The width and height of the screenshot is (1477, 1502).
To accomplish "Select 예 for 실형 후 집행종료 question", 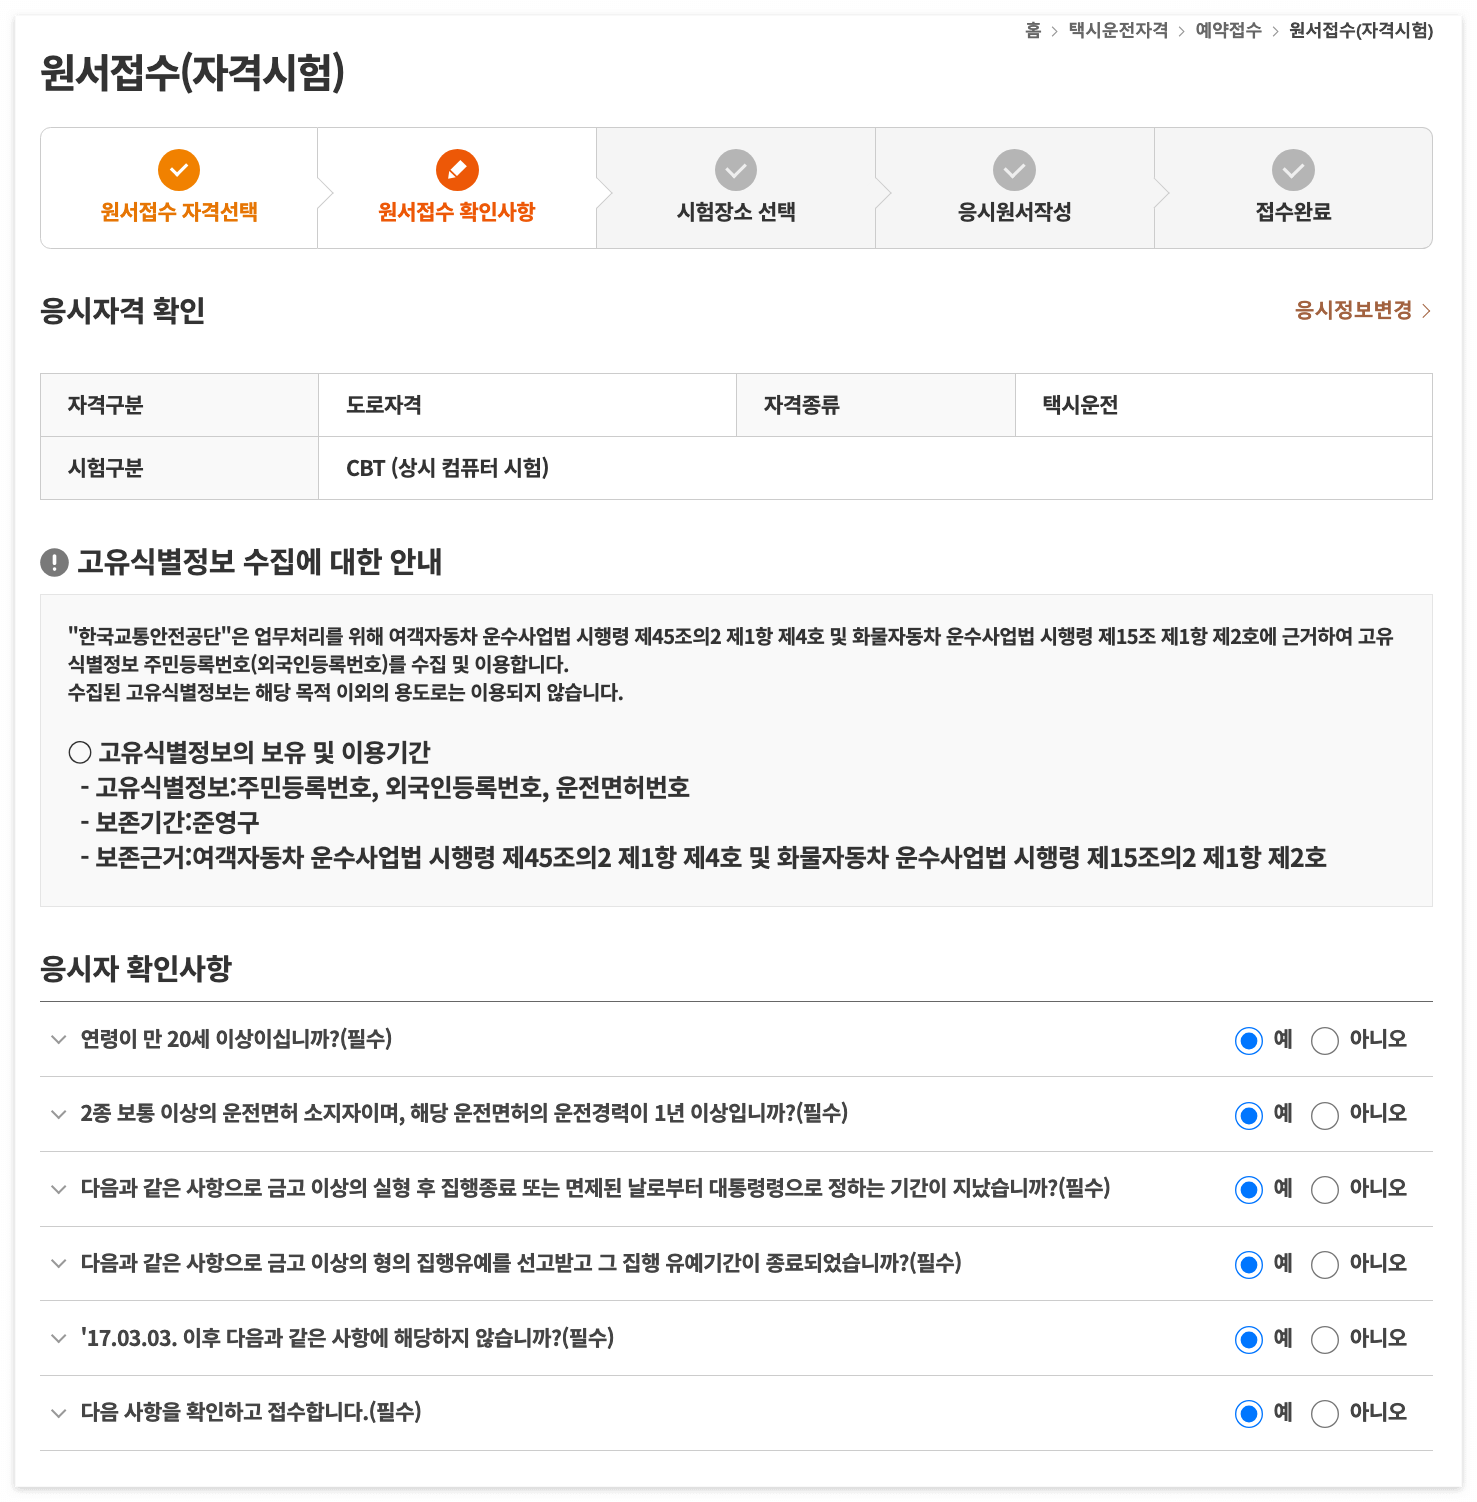I will (1249, 1190).
